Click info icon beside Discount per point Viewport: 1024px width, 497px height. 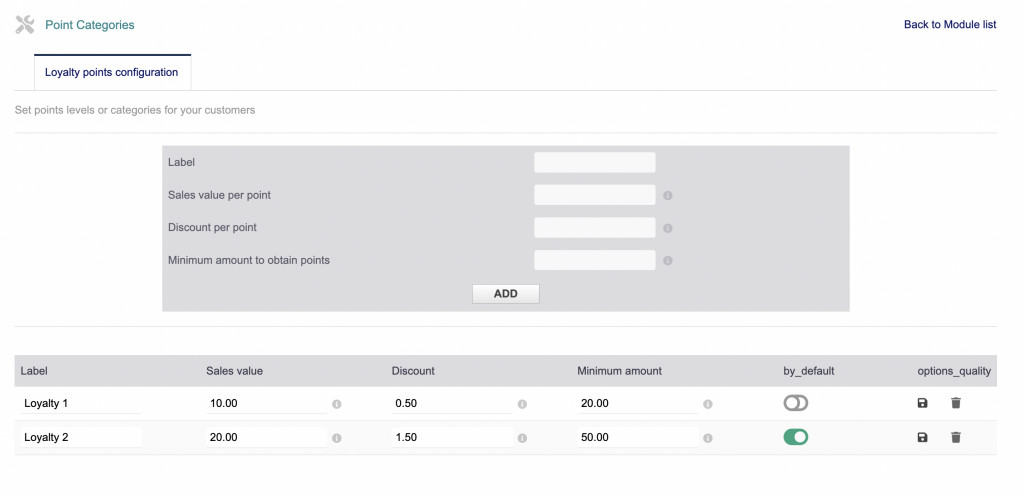(x=668, y=228)
